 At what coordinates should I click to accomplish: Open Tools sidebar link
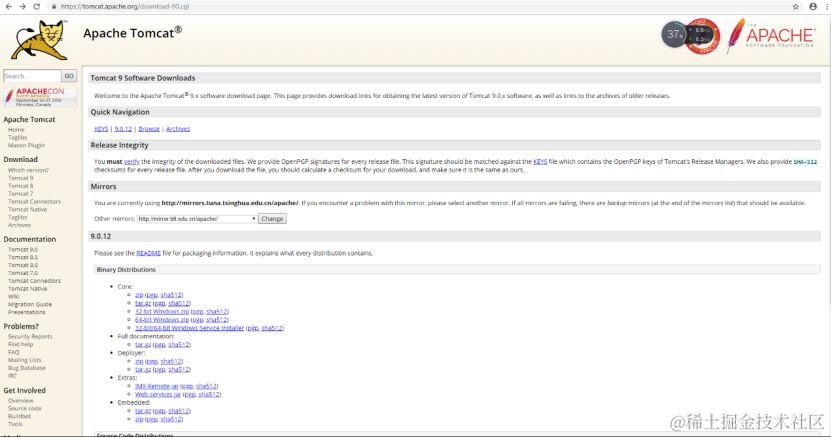[x=15, y=424]
